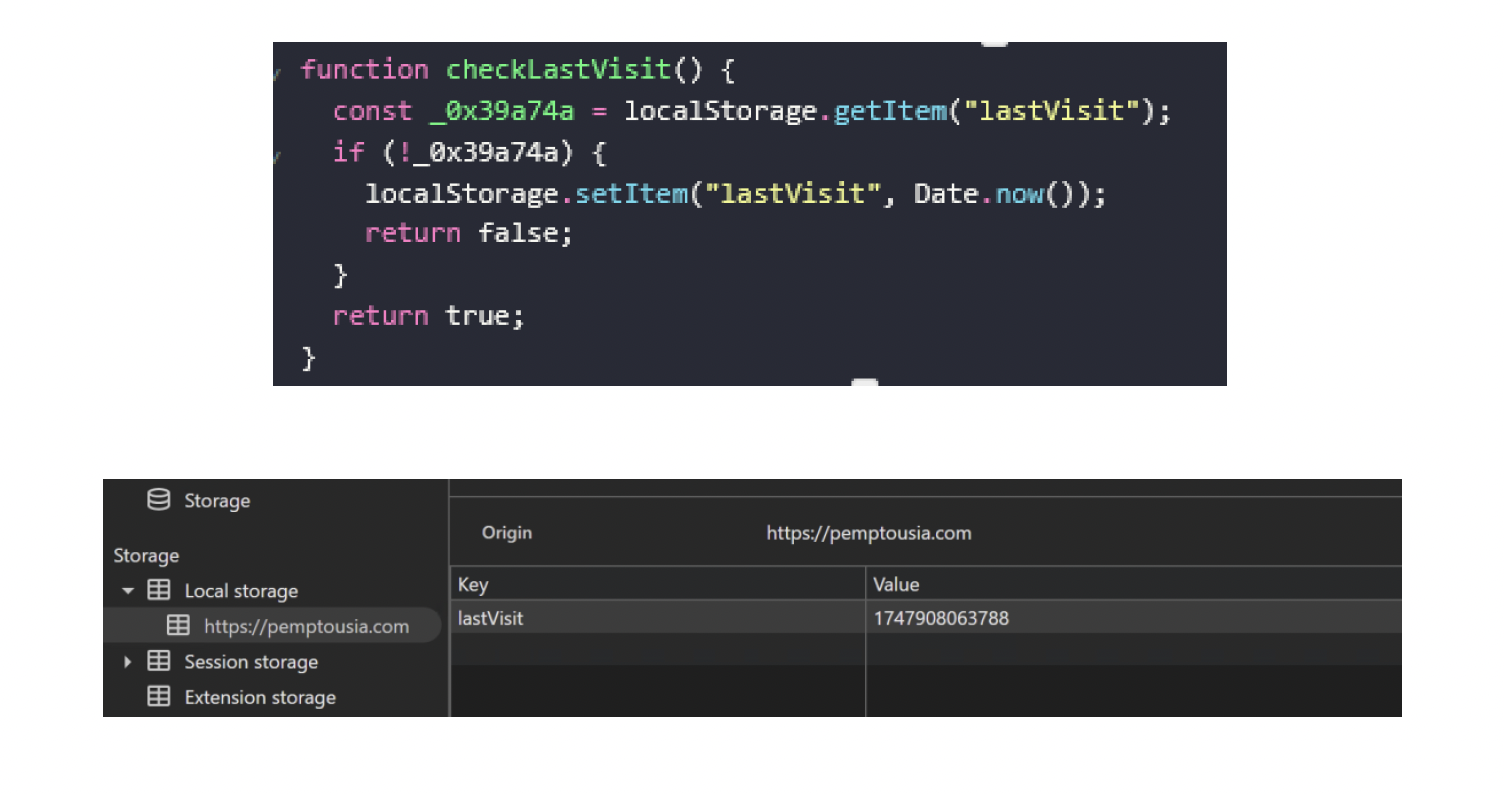Sort by the Key column header
Image resolution: width=1504 pixels, height=794 pixels.
[473, 584]
